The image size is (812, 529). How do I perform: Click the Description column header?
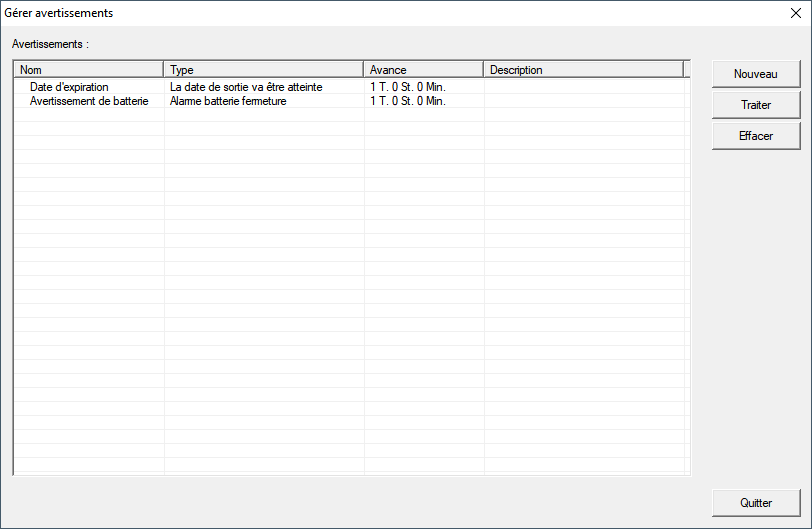point(583,70)
